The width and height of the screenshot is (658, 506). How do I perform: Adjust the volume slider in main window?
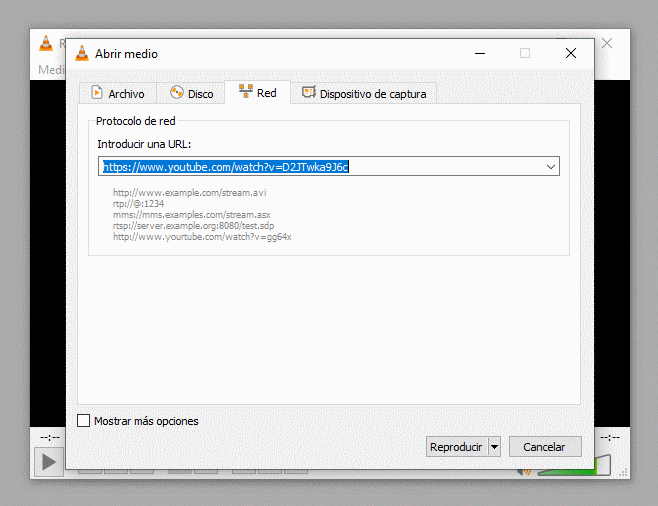click(x=602, y=465)
